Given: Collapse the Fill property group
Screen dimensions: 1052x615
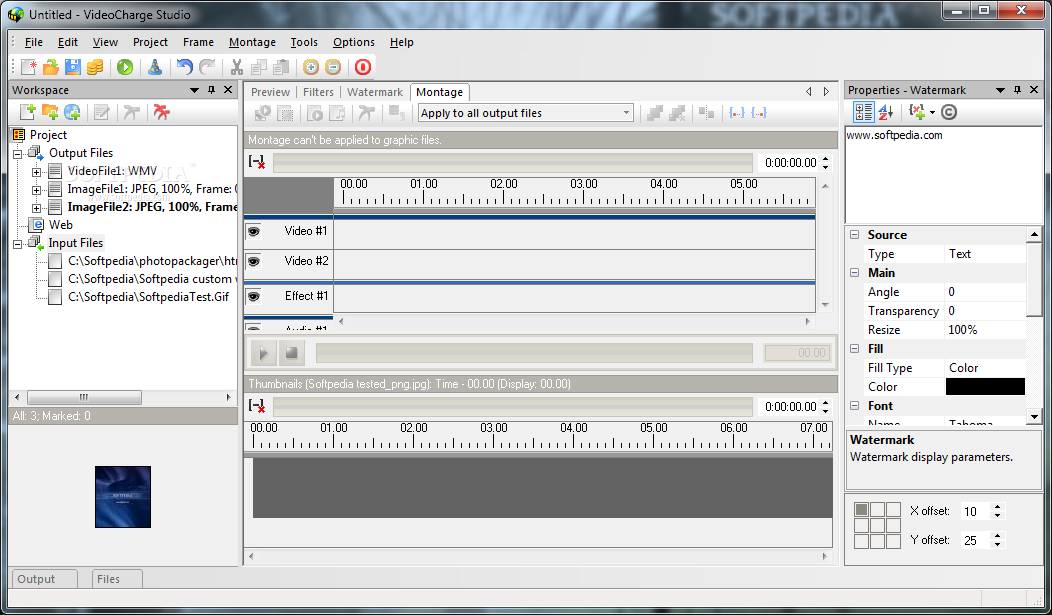Looking at the screenshot, I should click(855, 349).
